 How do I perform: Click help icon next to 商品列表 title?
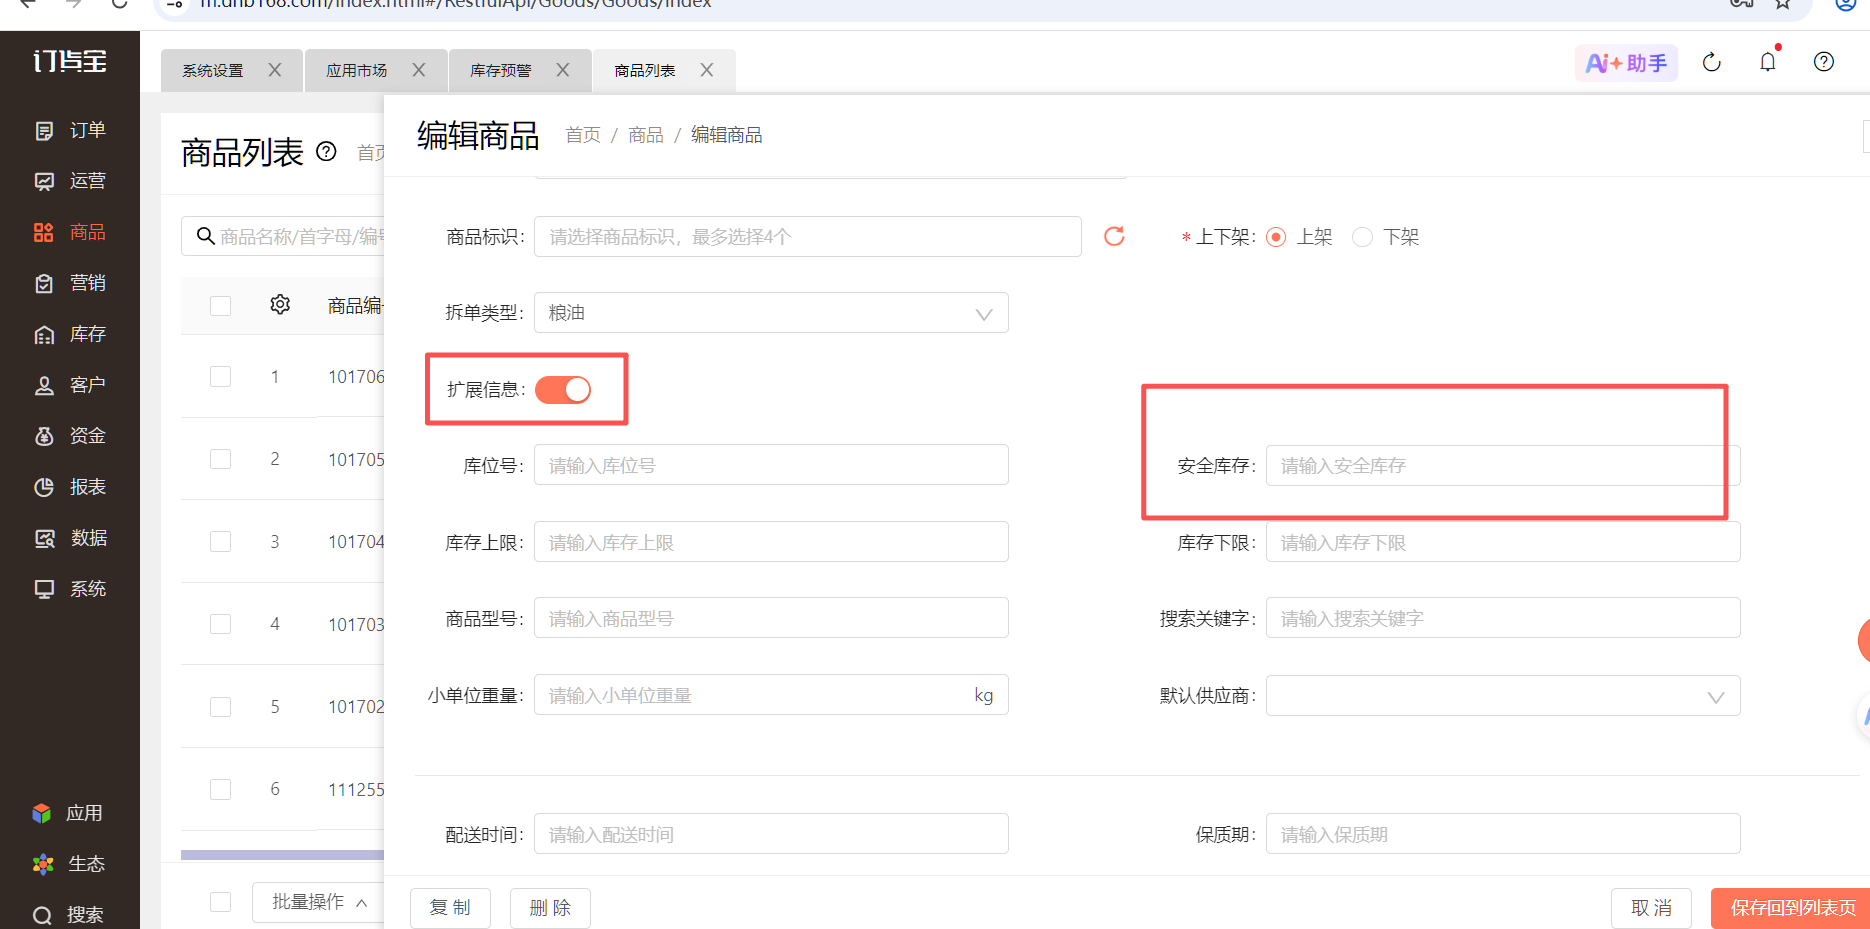[326, 151]
